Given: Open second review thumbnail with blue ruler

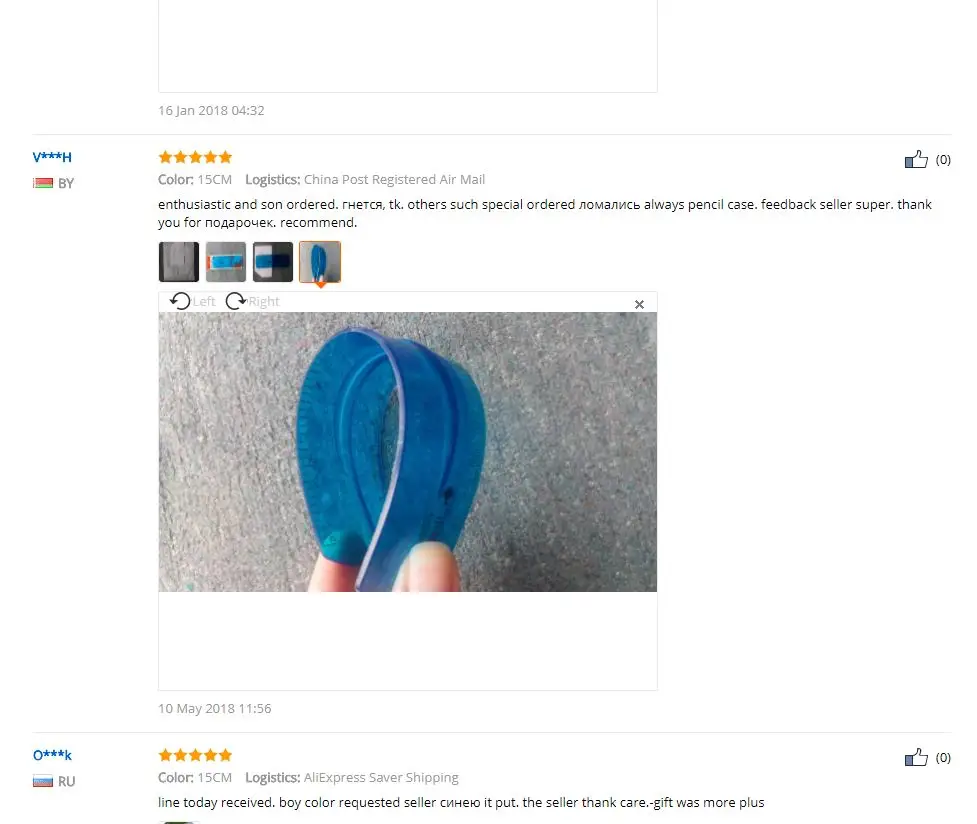Looking at the screenshot, I should coord(226,262).
